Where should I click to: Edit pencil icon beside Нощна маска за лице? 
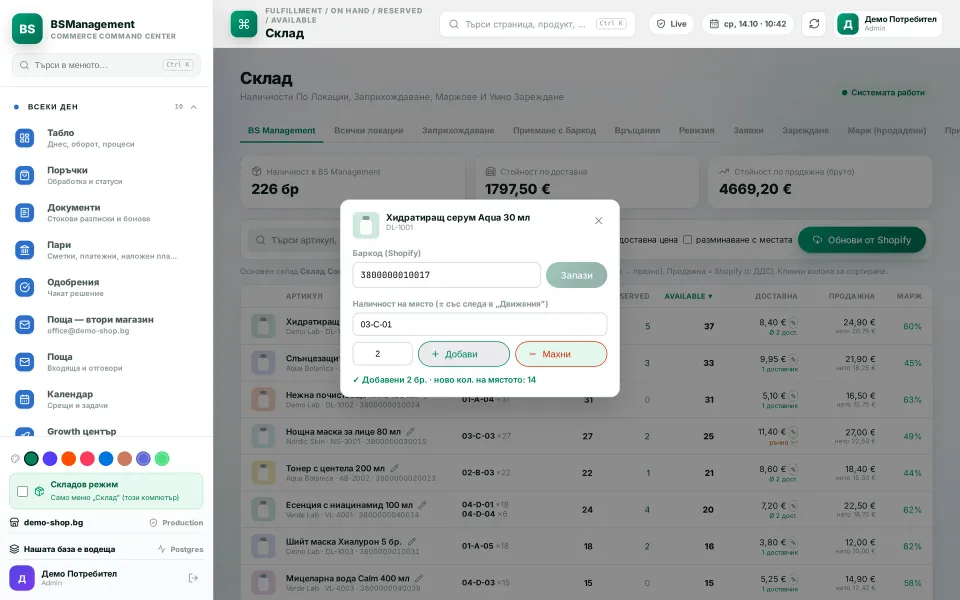tap(410, 432)
